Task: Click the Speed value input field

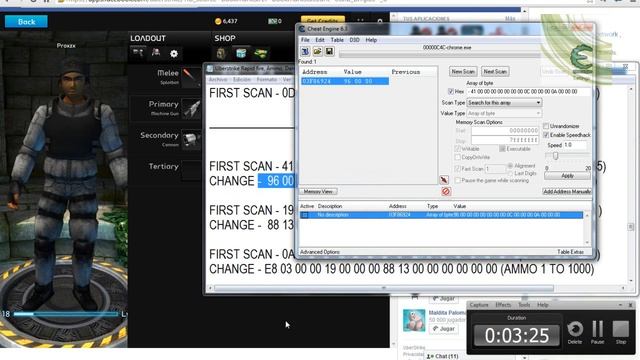Action: pos(575,145)
